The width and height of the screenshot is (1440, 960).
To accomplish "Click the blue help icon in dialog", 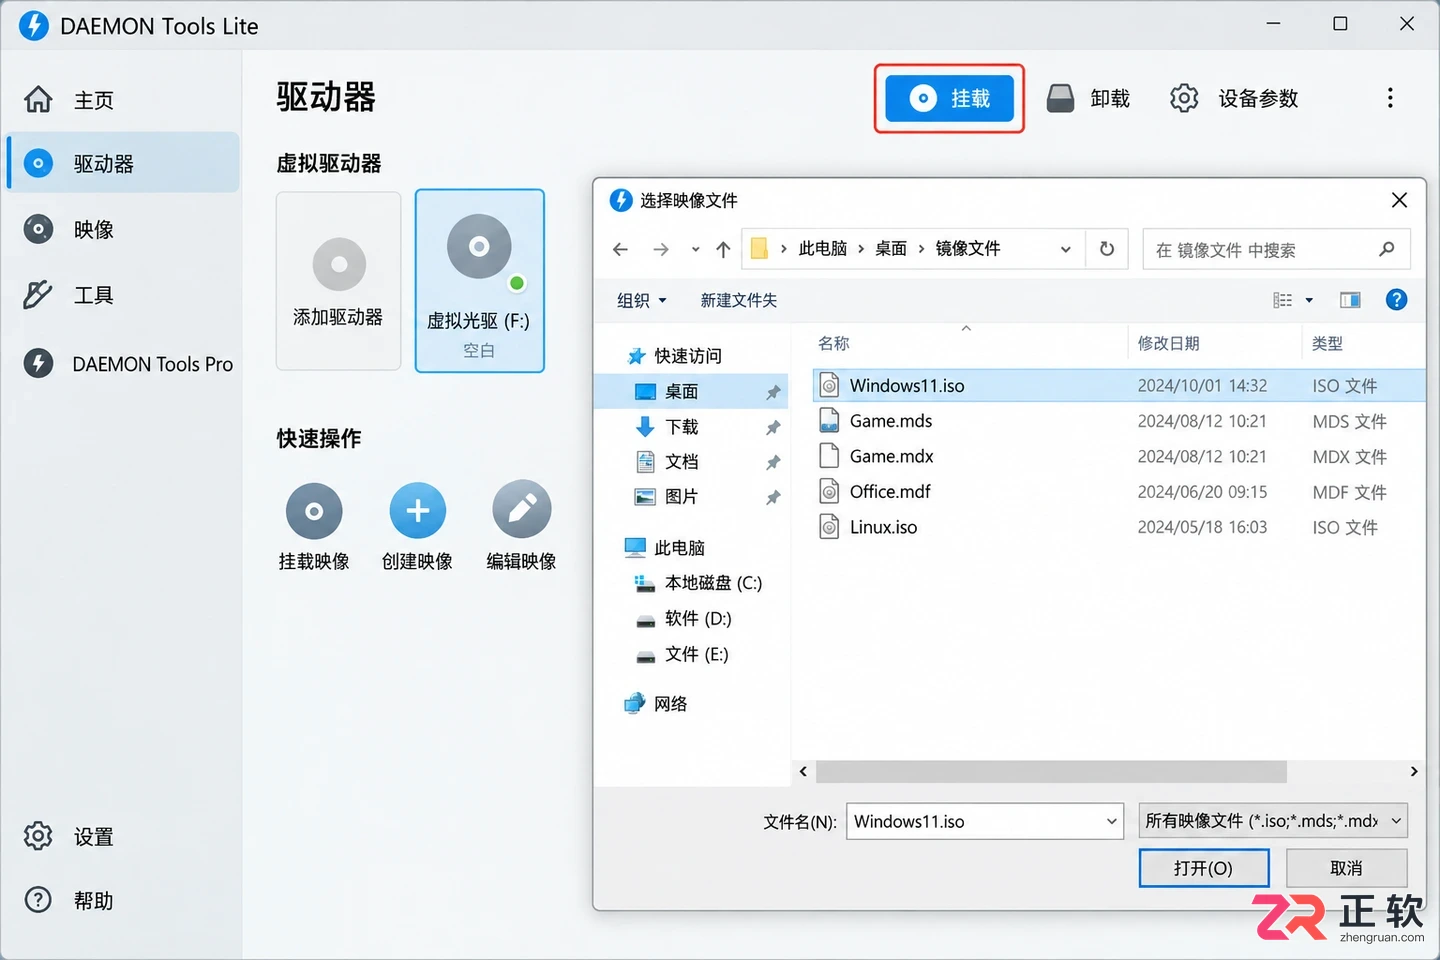I will coord(1396,300).
